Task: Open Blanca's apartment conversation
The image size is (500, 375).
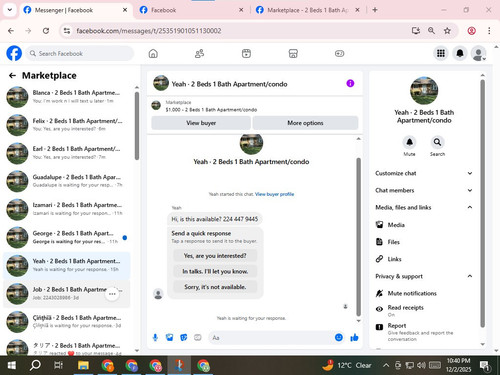Action: 67,97
